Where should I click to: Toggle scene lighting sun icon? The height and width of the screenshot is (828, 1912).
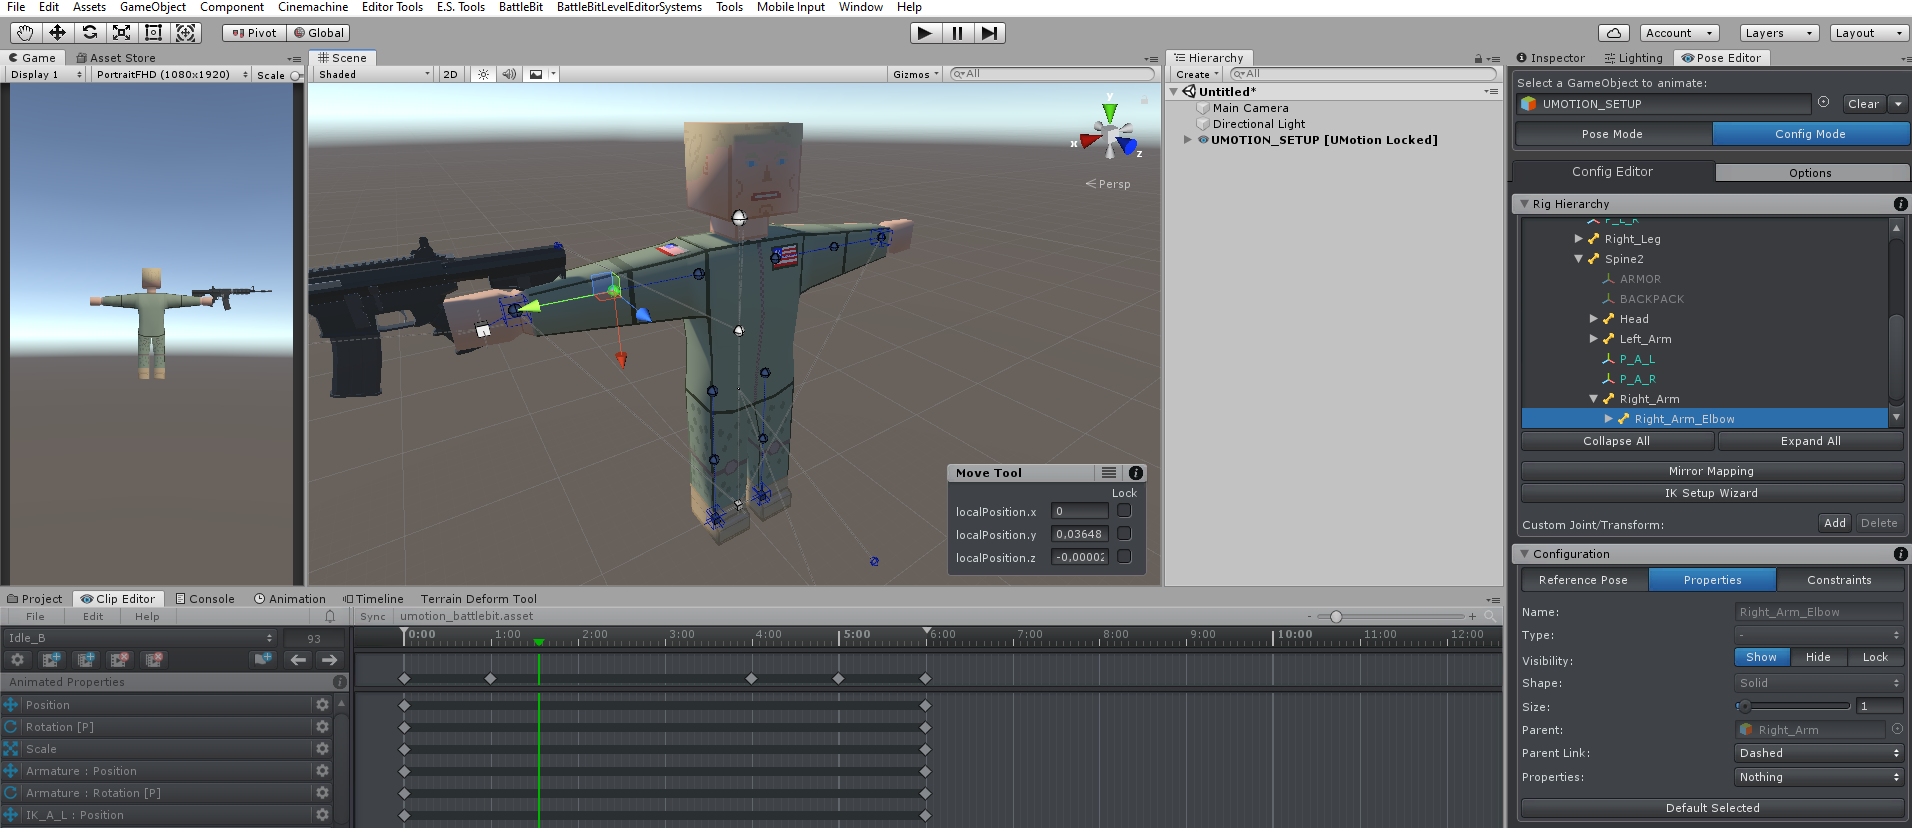coord(484,74)
